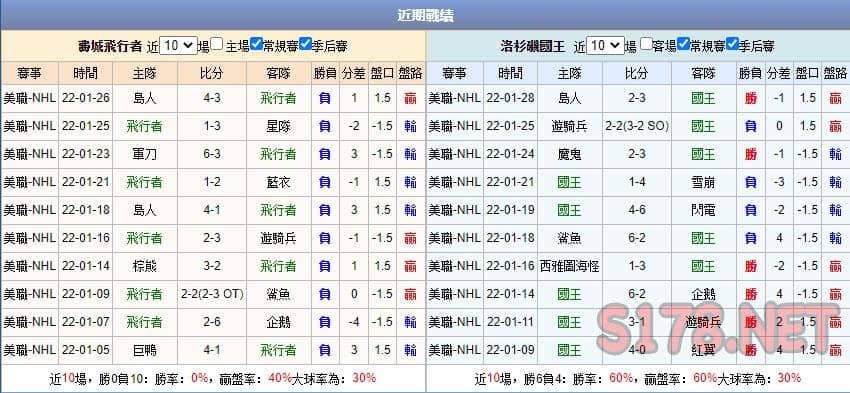Click 遊騎兵 home team on 22-01-25
Viewport: 850px width, 393px height.
[570, 126]
